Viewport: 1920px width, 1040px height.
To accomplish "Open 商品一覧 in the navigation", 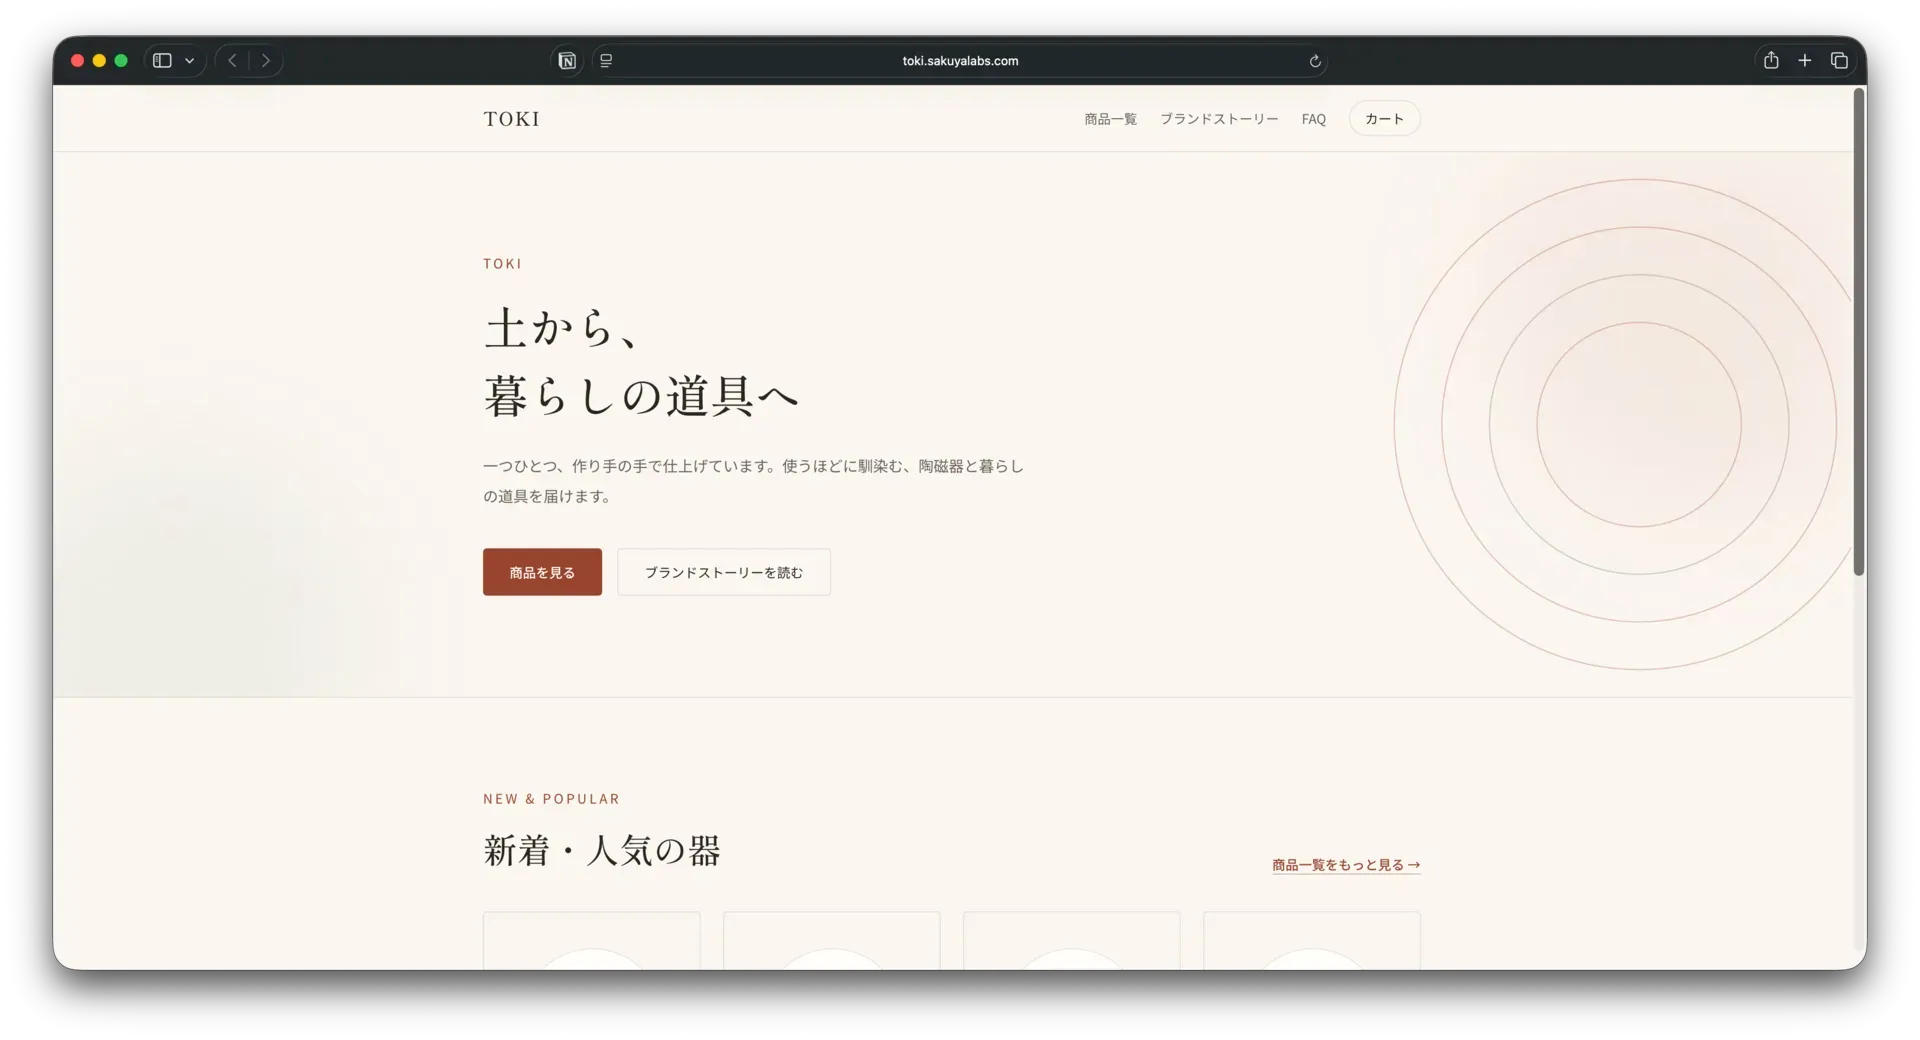I will [1111, 119].
